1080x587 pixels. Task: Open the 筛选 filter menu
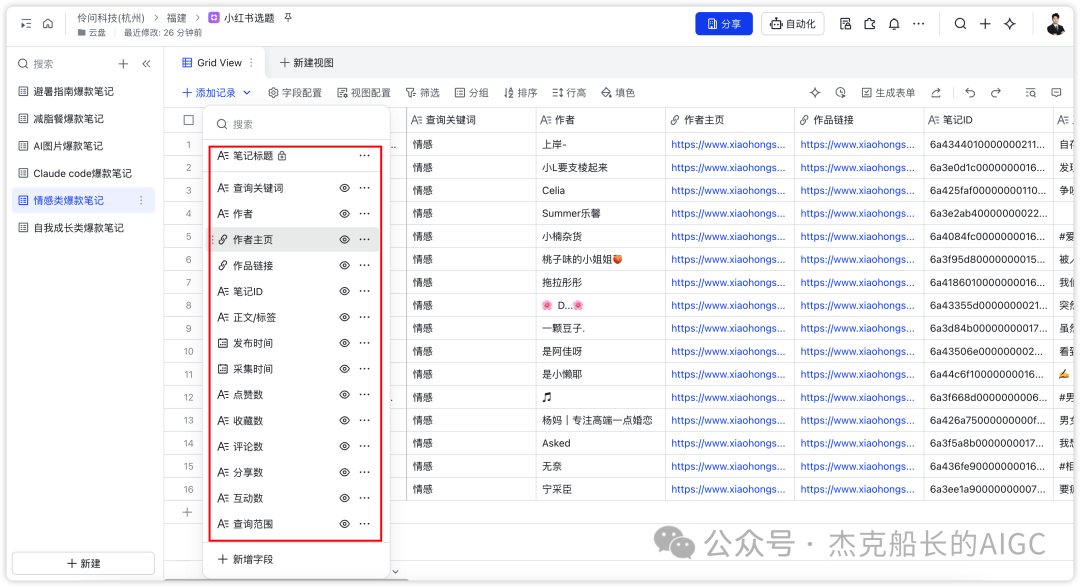[422, 92]
